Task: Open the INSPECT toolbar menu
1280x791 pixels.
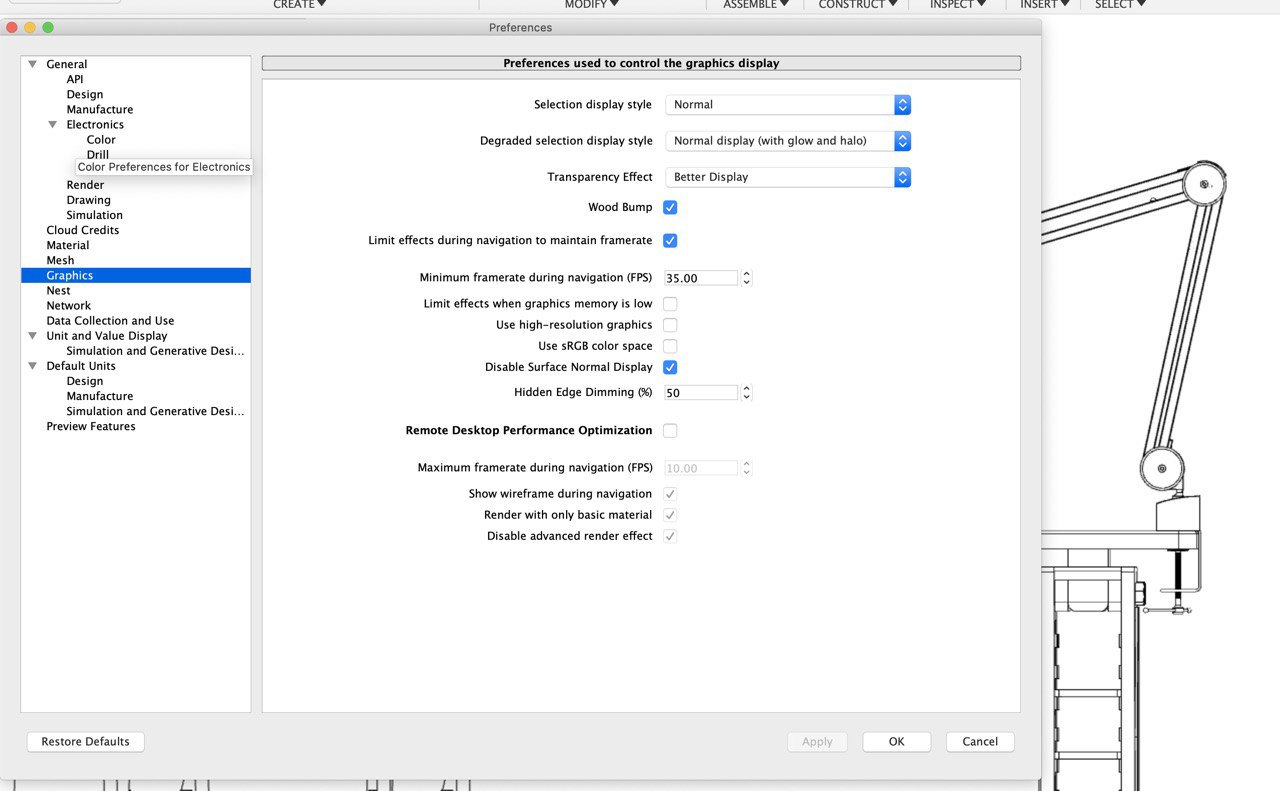Action: (x=958, y=4)
